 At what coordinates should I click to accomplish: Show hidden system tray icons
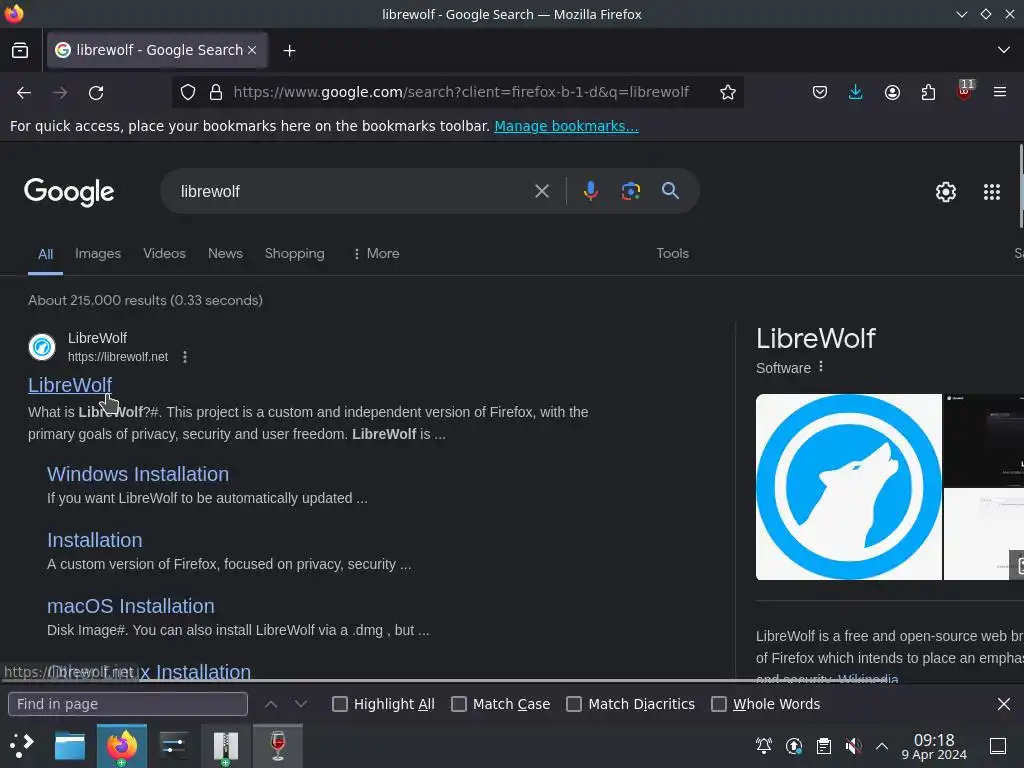point(882,746)
